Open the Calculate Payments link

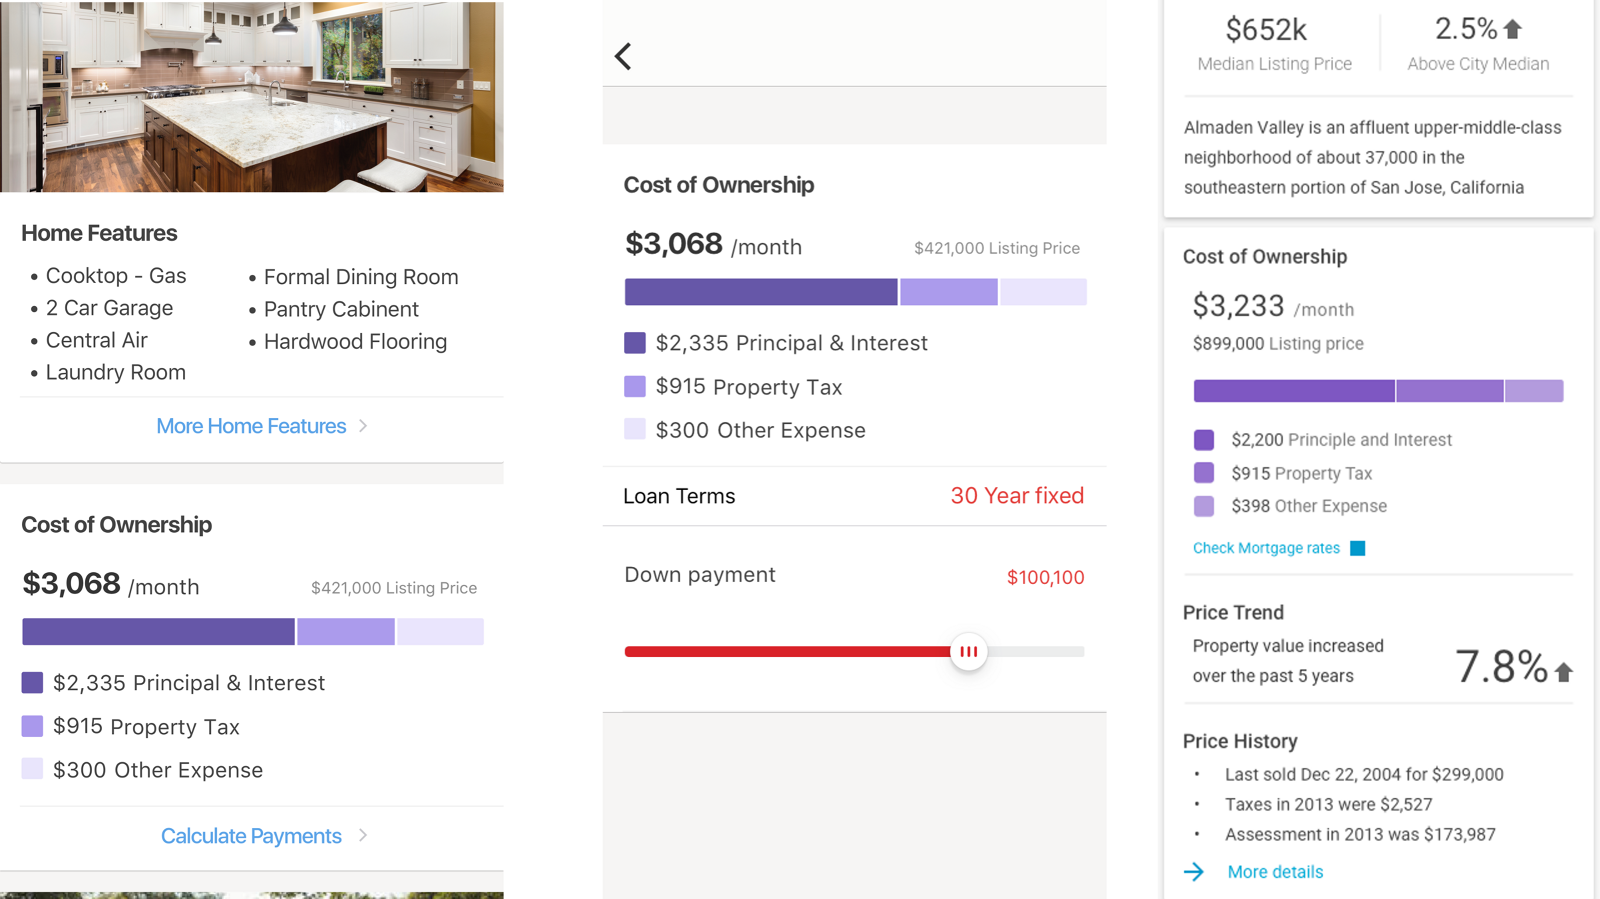(251, 836)
